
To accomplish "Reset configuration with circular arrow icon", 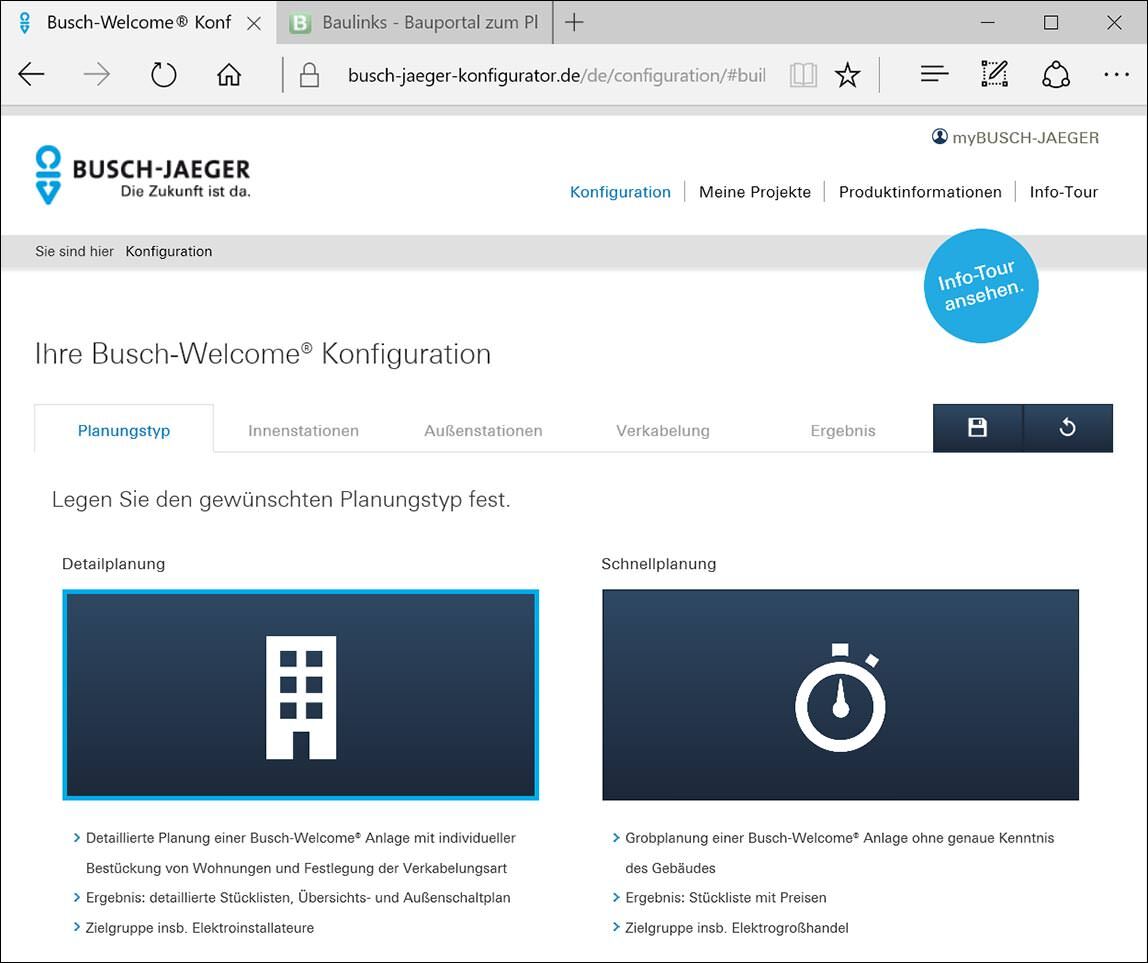I will click(1067, 428).
